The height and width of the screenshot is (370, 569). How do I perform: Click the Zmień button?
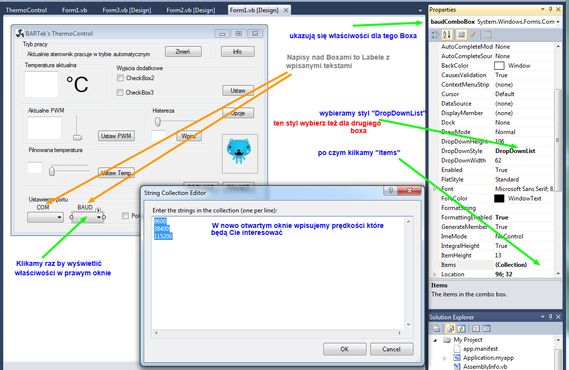click(x=183, y=52)
